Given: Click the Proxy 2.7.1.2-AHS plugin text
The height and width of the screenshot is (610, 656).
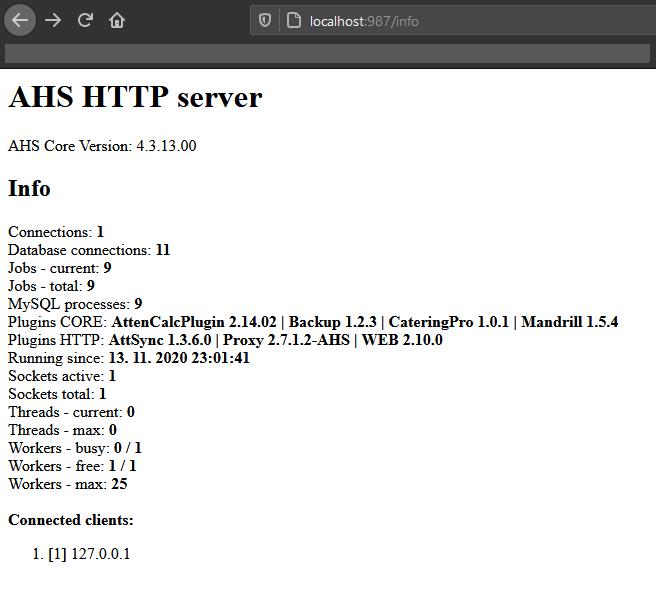Looking at the screenshot, I should coord(284,340).
